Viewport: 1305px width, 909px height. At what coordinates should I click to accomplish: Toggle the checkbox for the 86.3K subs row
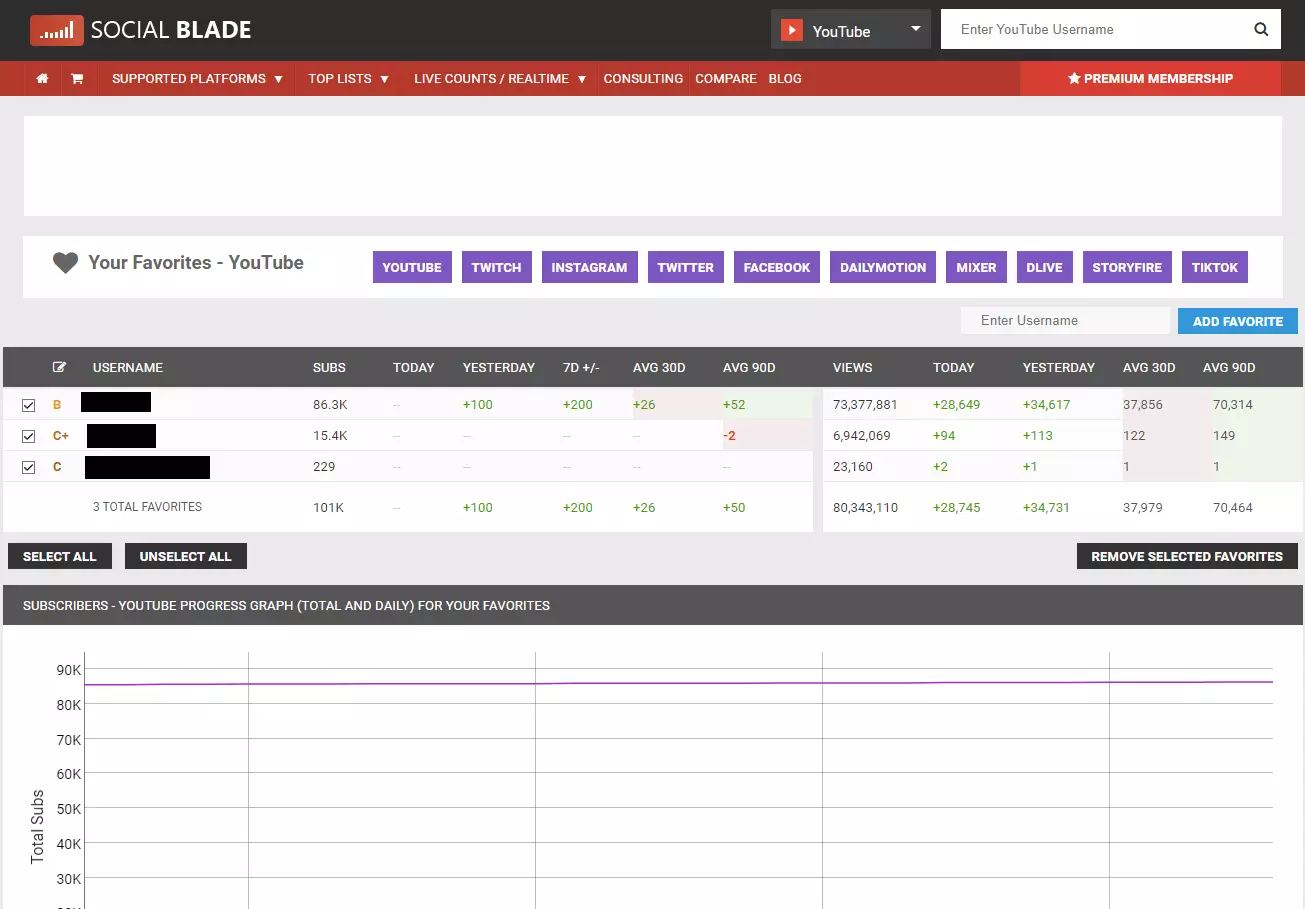click(29, 405)
